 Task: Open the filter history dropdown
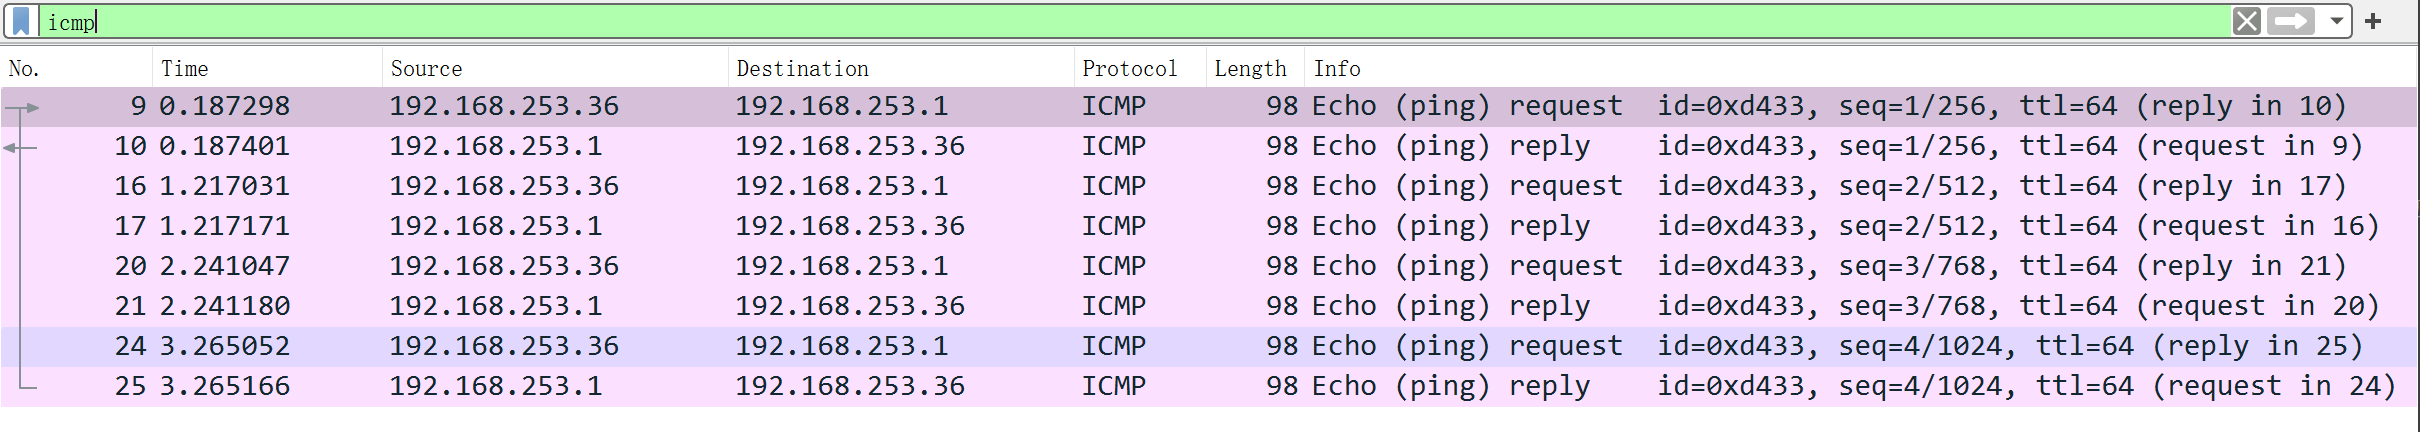pos(2337,21)
